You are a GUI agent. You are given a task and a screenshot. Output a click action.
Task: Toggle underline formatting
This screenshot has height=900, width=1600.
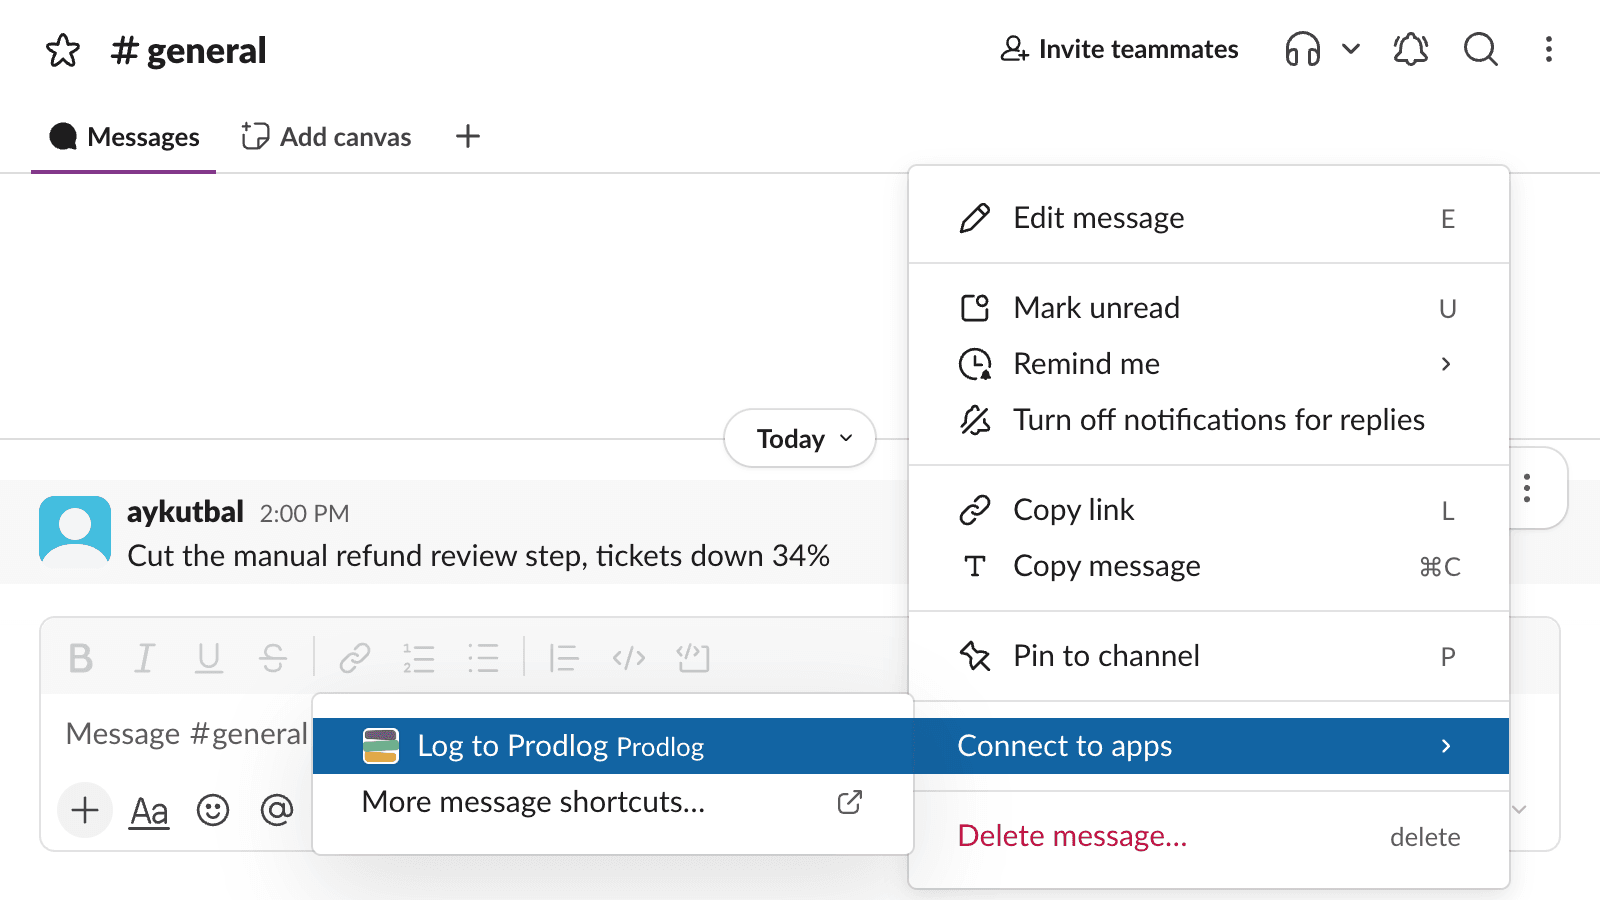tap(209, 658)
